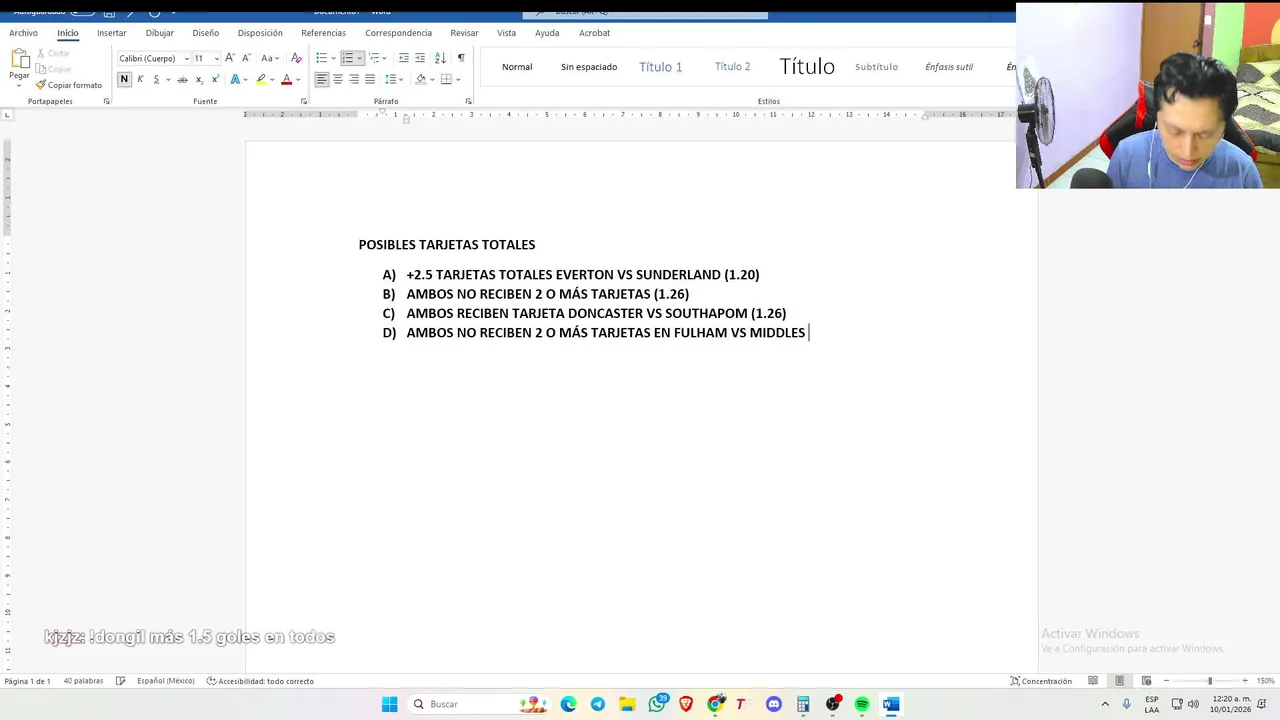Switch to Insertar tab

pyautogui.click(x=112, y=33)
